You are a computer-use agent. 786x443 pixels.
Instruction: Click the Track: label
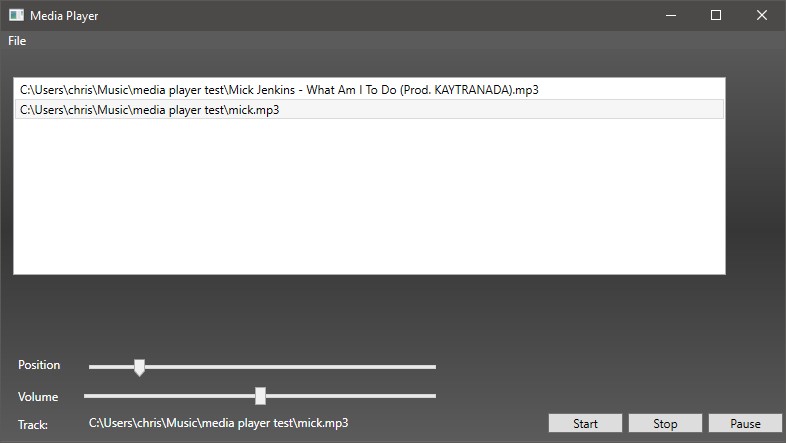(x=33, y=425)
